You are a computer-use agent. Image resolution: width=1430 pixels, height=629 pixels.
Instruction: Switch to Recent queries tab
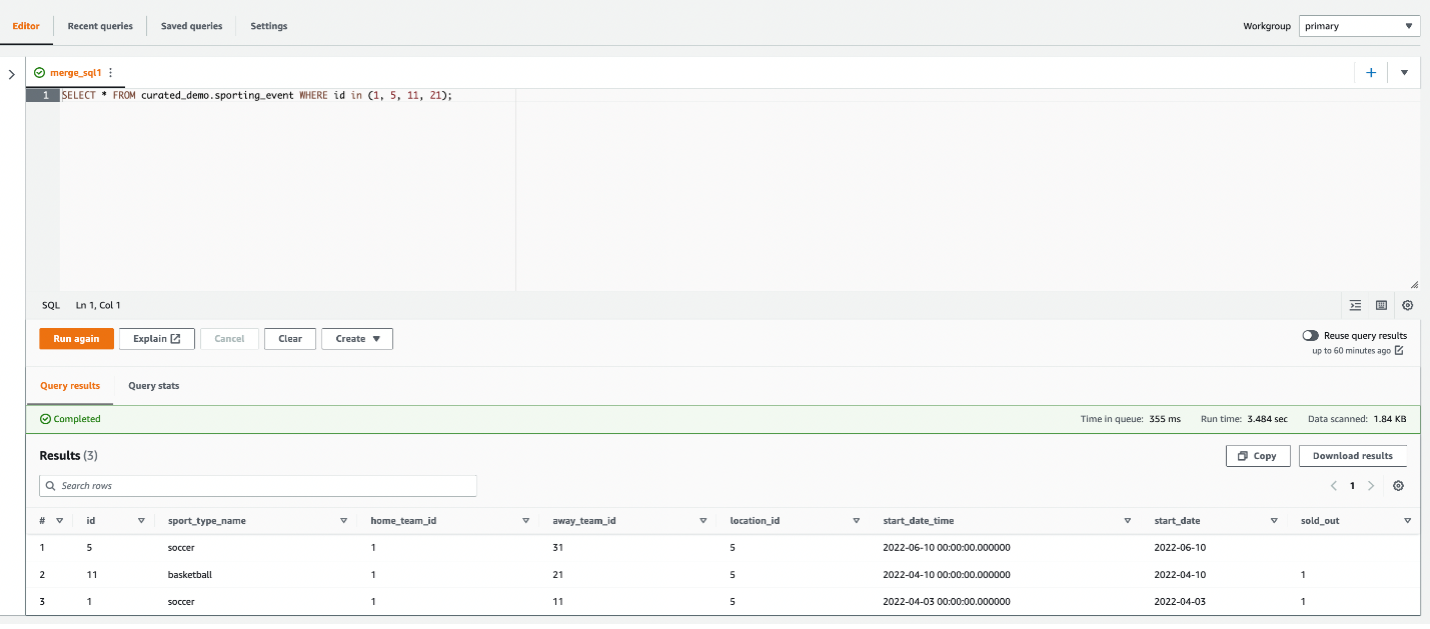100,26
